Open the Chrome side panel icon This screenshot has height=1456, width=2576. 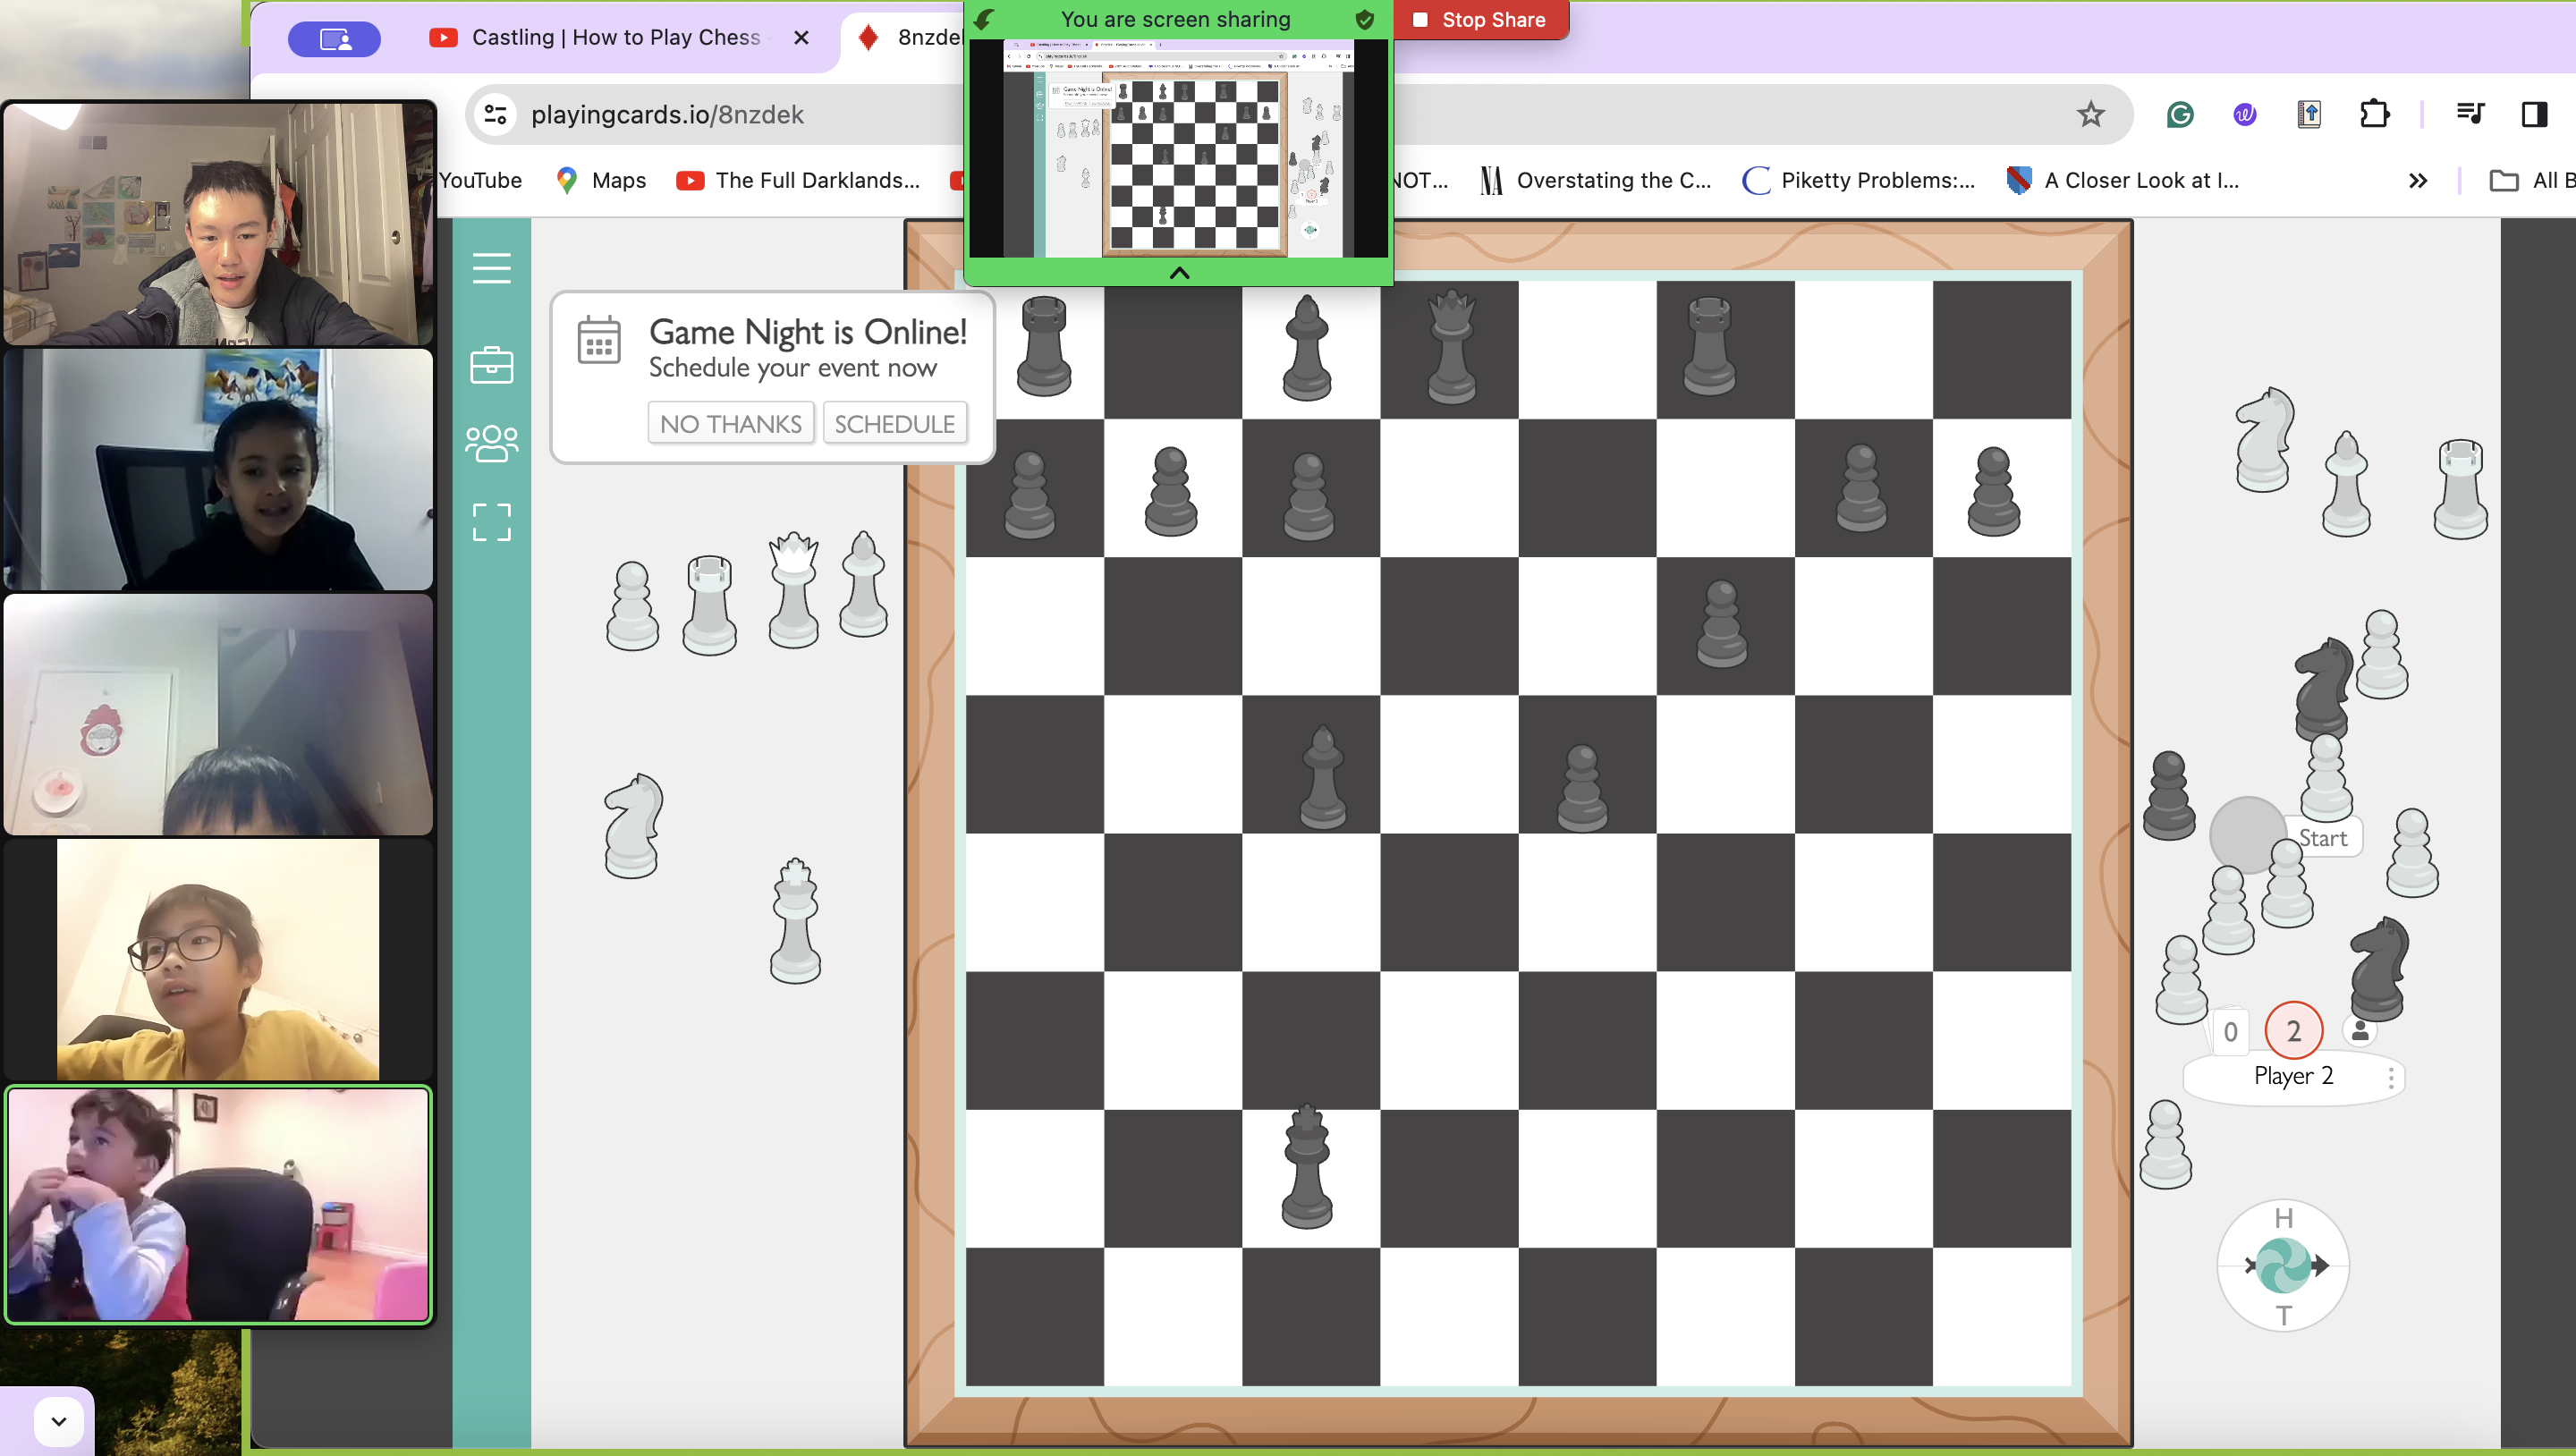(x=2534, y=114)
